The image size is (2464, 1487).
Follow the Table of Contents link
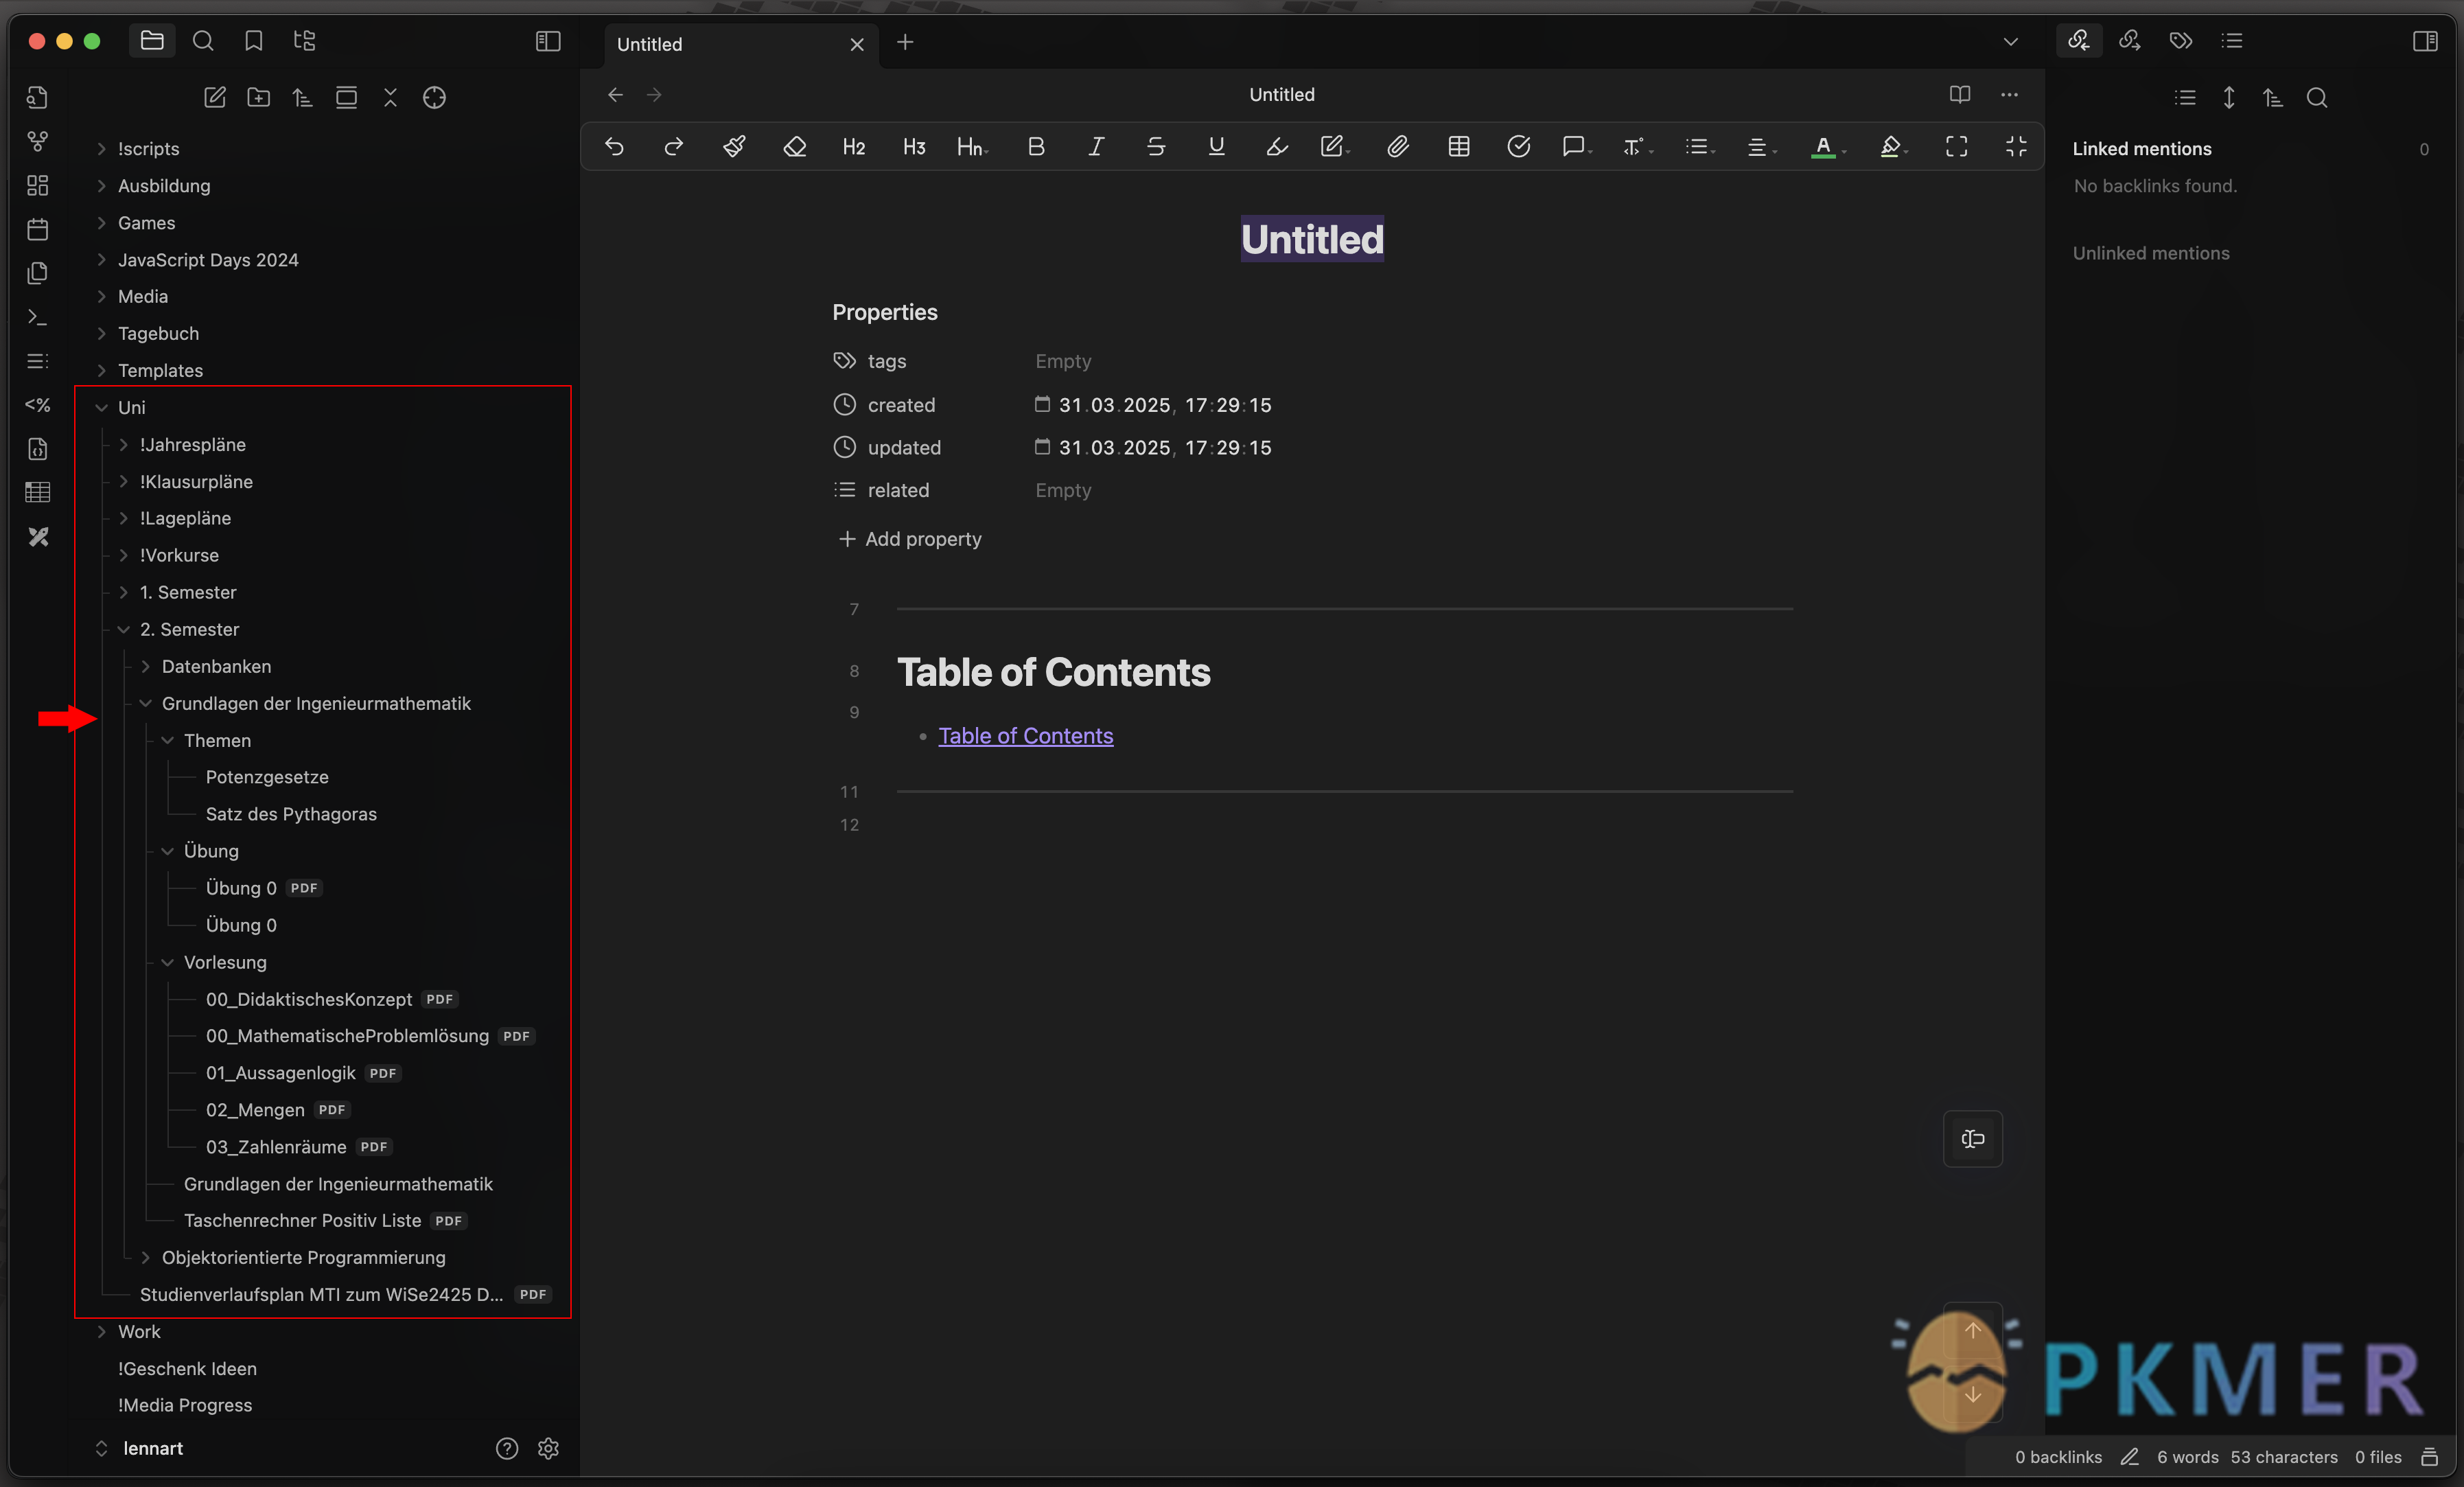[x=1025, y=736]
